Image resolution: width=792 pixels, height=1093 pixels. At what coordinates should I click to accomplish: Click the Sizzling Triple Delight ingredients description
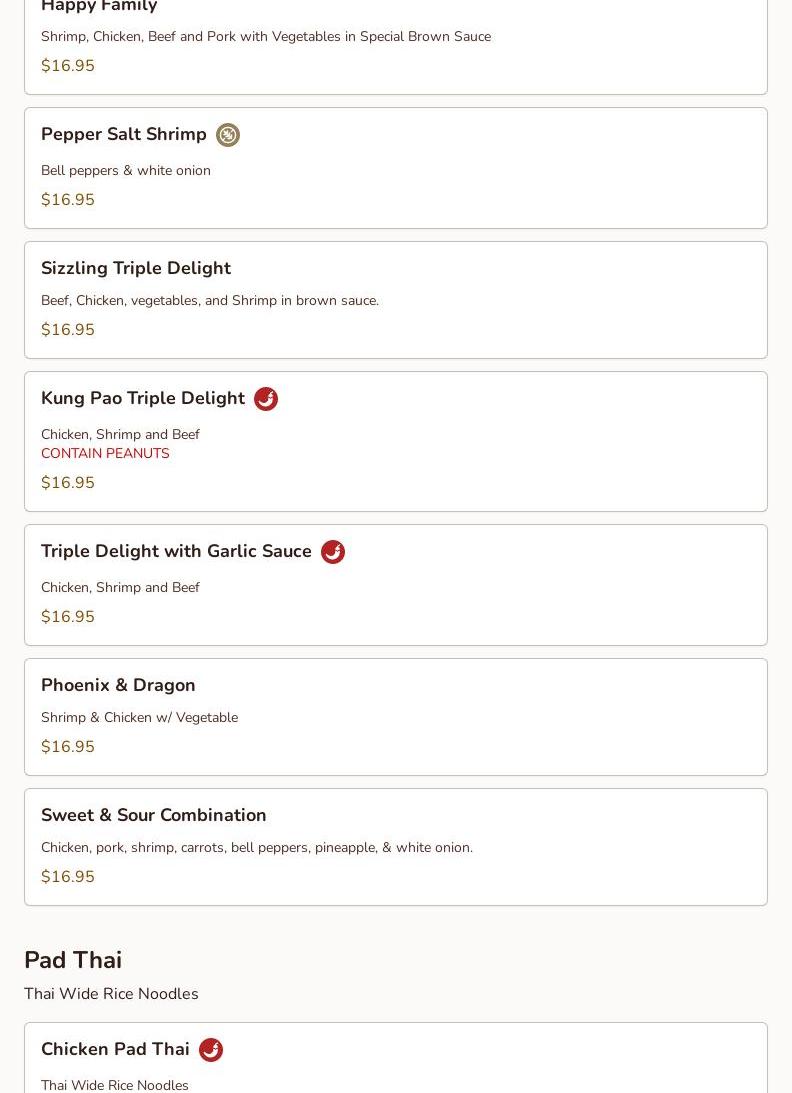pyautogui.click(x=210, y=300)
